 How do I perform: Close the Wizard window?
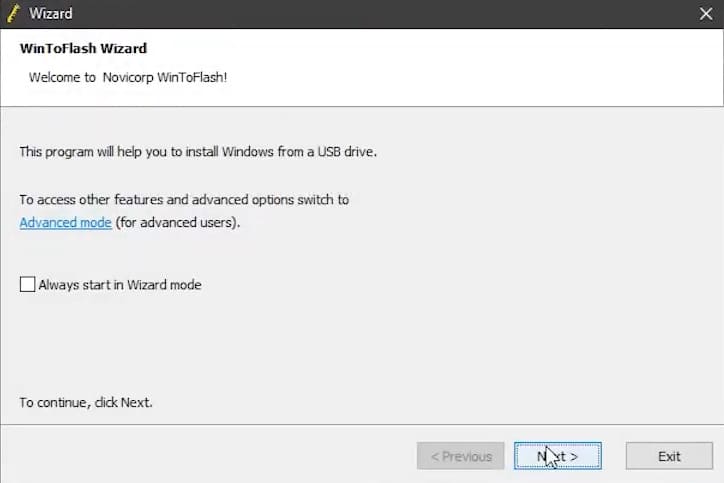click(x=704, y=14)
